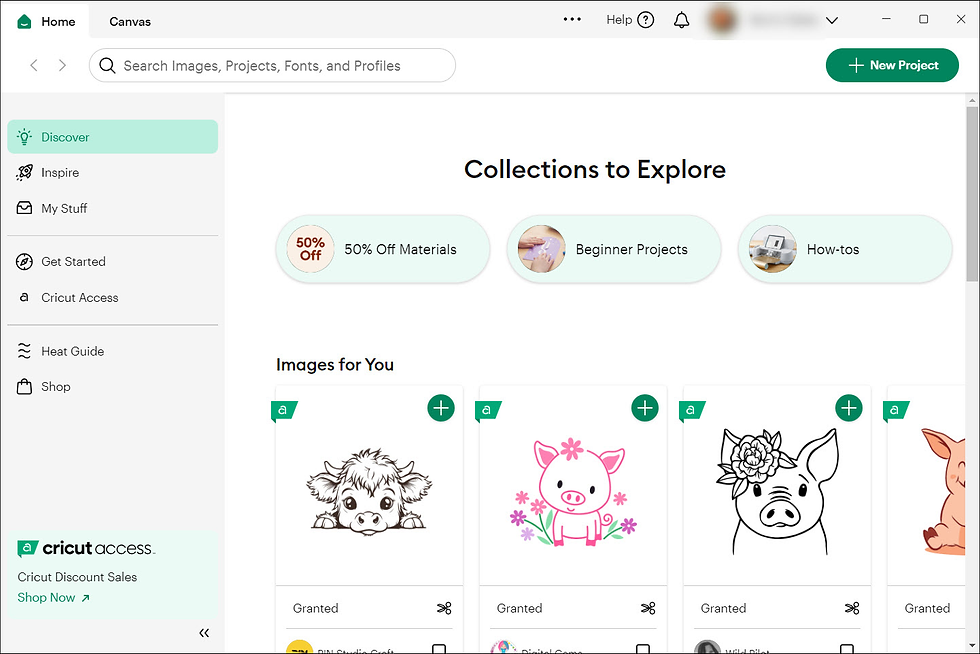Image resolution: width=980 pixels, height=654 pixels.
Task: Click the Cricut Access badge on pink pig card
Action: (488, 410)
